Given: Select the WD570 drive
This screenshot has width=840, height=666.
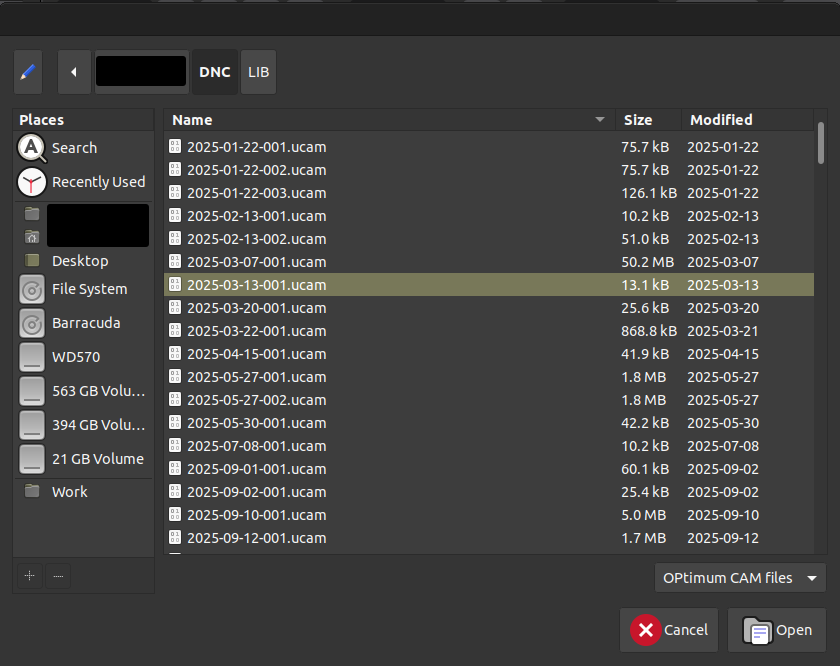Looking at the screenshot, I should pyautogui.click(x=75, y=357).
